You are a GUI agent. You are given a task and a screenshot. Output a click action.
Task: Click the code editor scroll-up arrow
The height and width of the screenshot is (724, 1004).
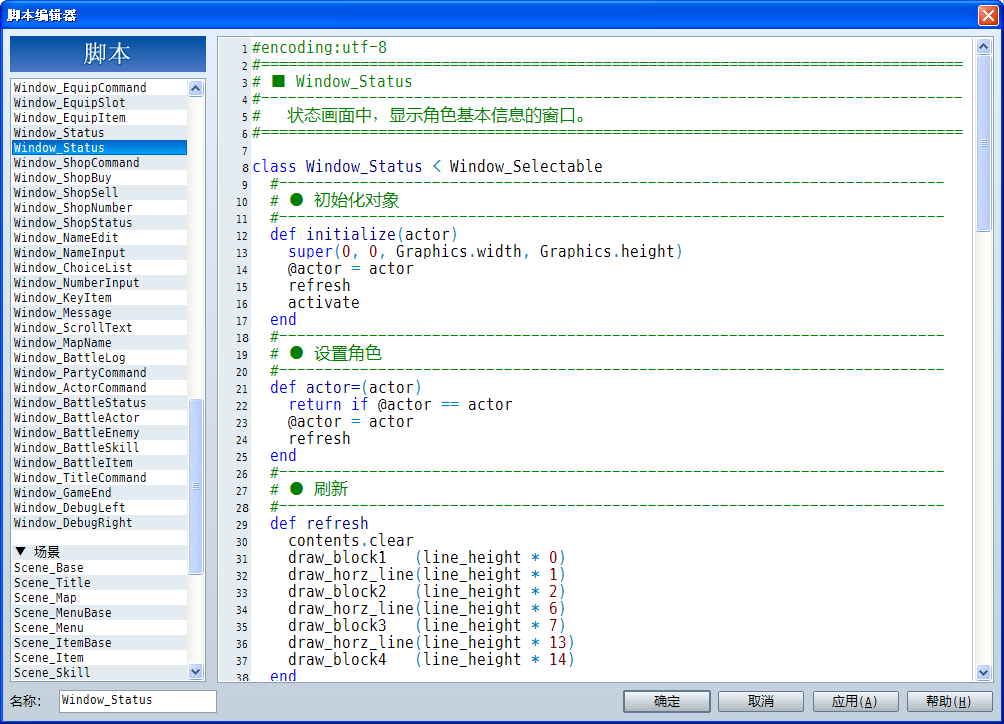(984, 46)
